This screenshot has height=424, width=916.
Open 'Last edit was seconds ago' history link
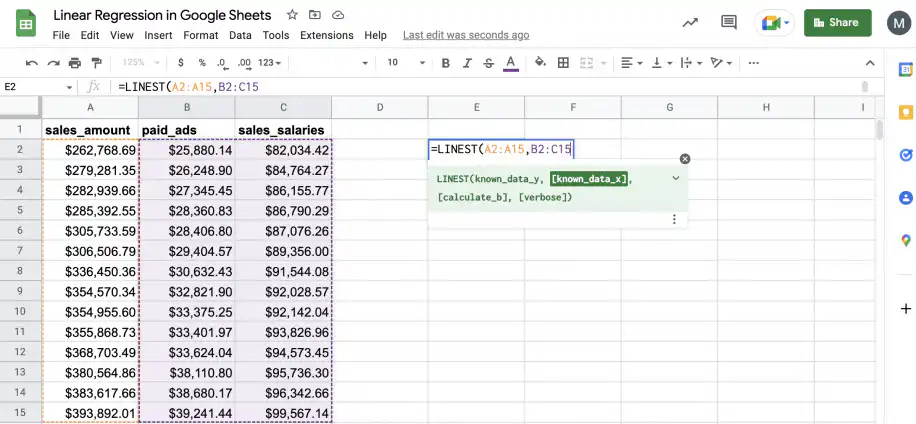pos(466,35)
